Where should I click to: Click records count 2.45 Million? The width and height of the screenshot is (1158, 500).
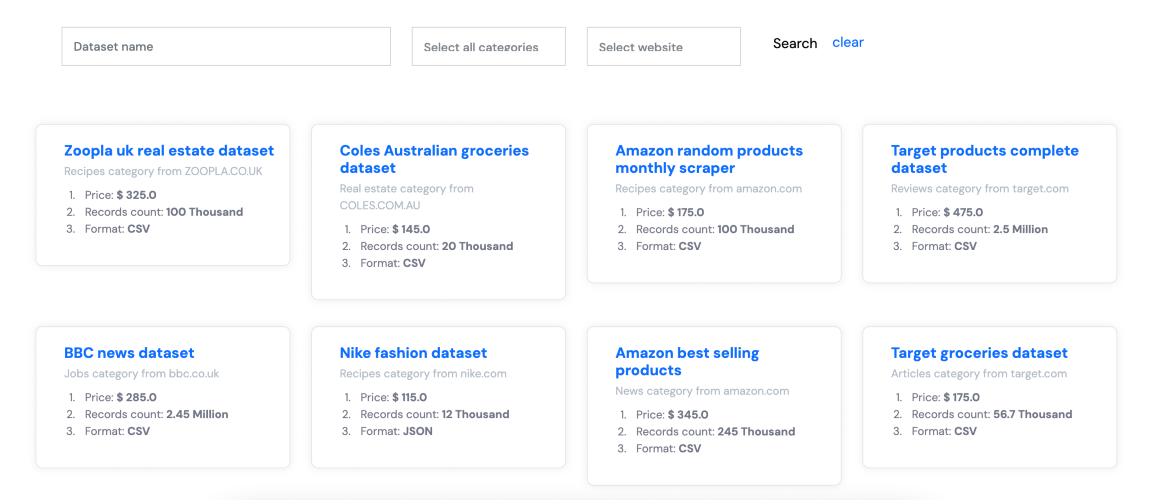click(x=197, y=414)
